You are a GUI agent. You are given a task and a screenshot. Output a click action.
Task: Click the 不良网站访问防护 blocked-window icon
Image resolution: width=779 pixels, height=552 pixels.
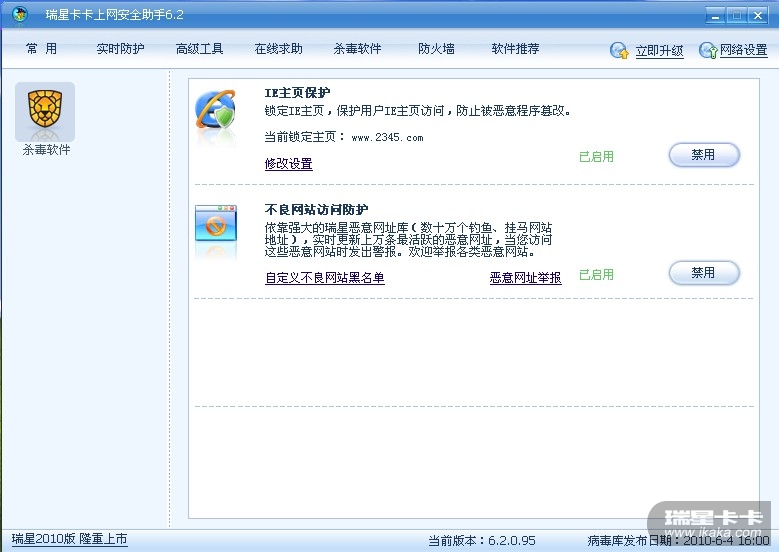(x=216, y=223)
